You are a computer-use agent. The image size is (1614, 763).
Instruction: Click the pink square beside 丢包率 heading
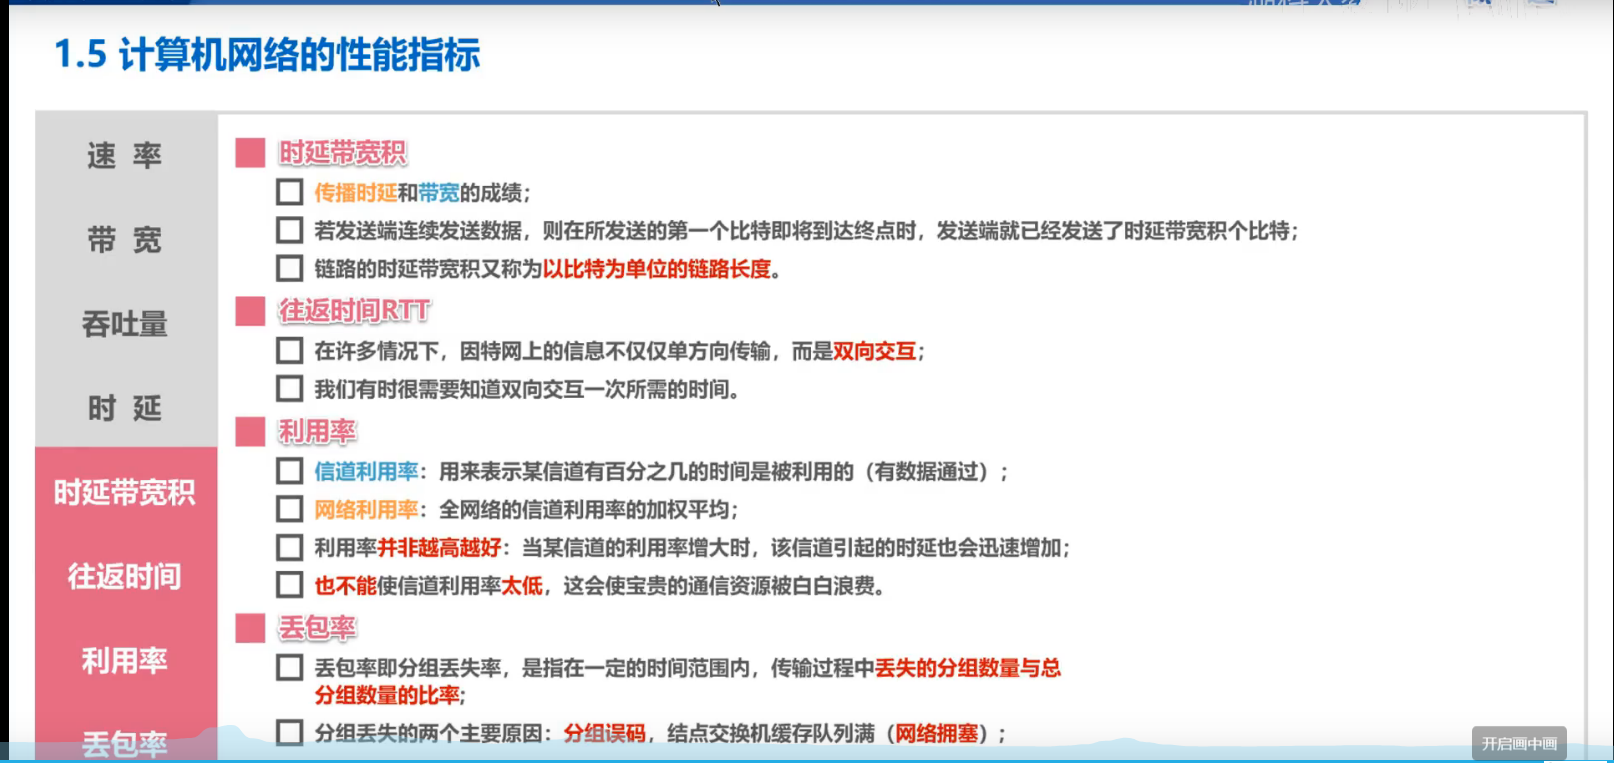click(250, 628)
